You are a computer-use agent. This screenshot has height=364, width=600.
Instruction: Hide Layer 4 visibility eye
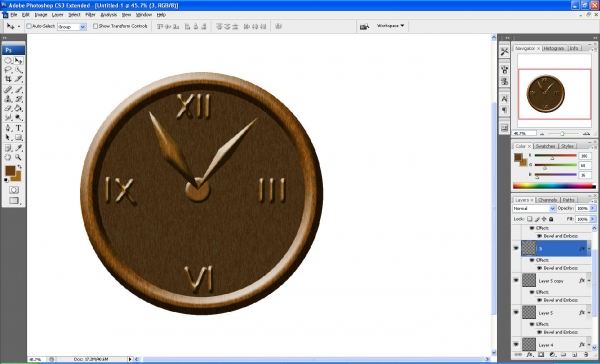click(x=516, y=344)
